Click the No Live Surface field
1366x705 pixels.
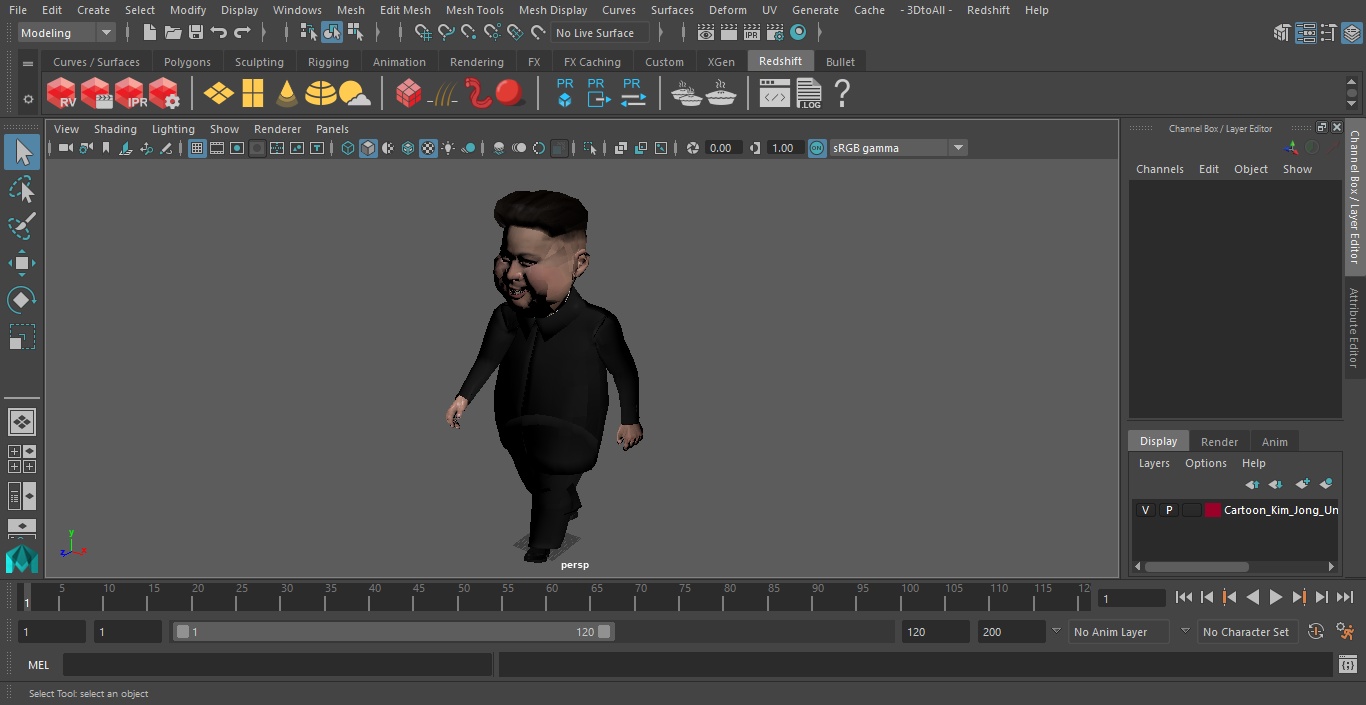[600, 33]
